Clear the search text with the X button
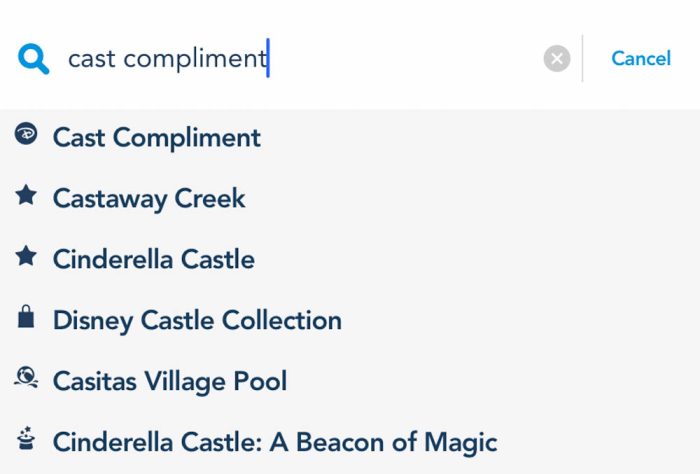 (x=557, y=58)
